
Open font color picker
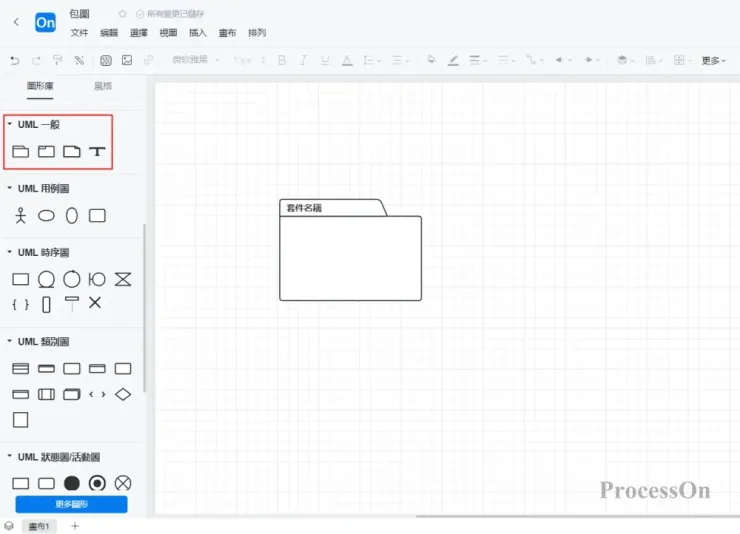[x=347, y=60]
